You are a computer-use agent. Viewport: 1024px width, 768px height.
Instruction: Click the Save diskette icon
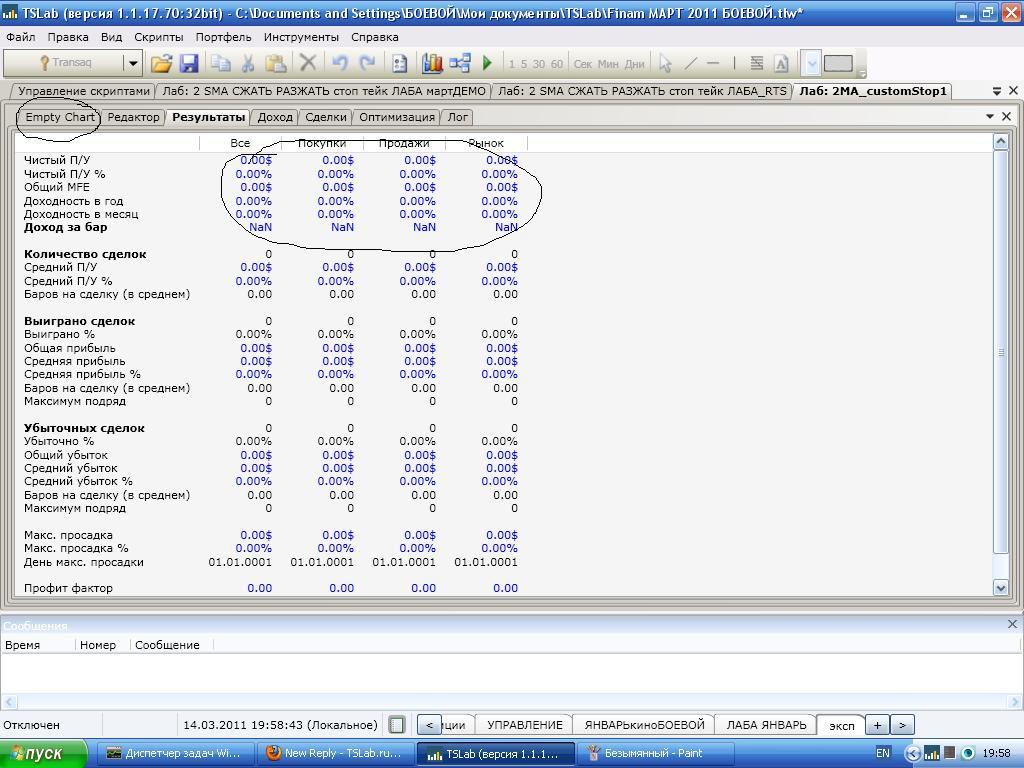(x=189, y=63)
